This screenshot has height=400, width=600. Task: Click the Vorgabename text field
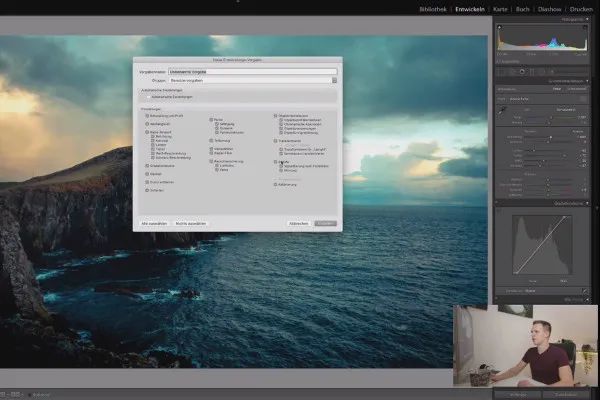[253, 72]
